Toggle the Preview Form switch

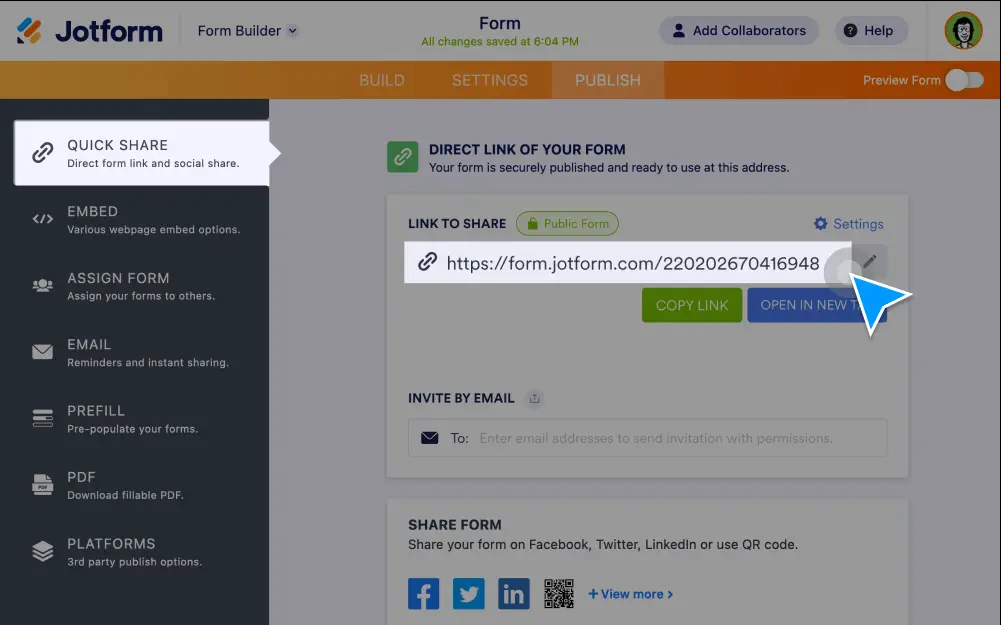tap(964, 80)
